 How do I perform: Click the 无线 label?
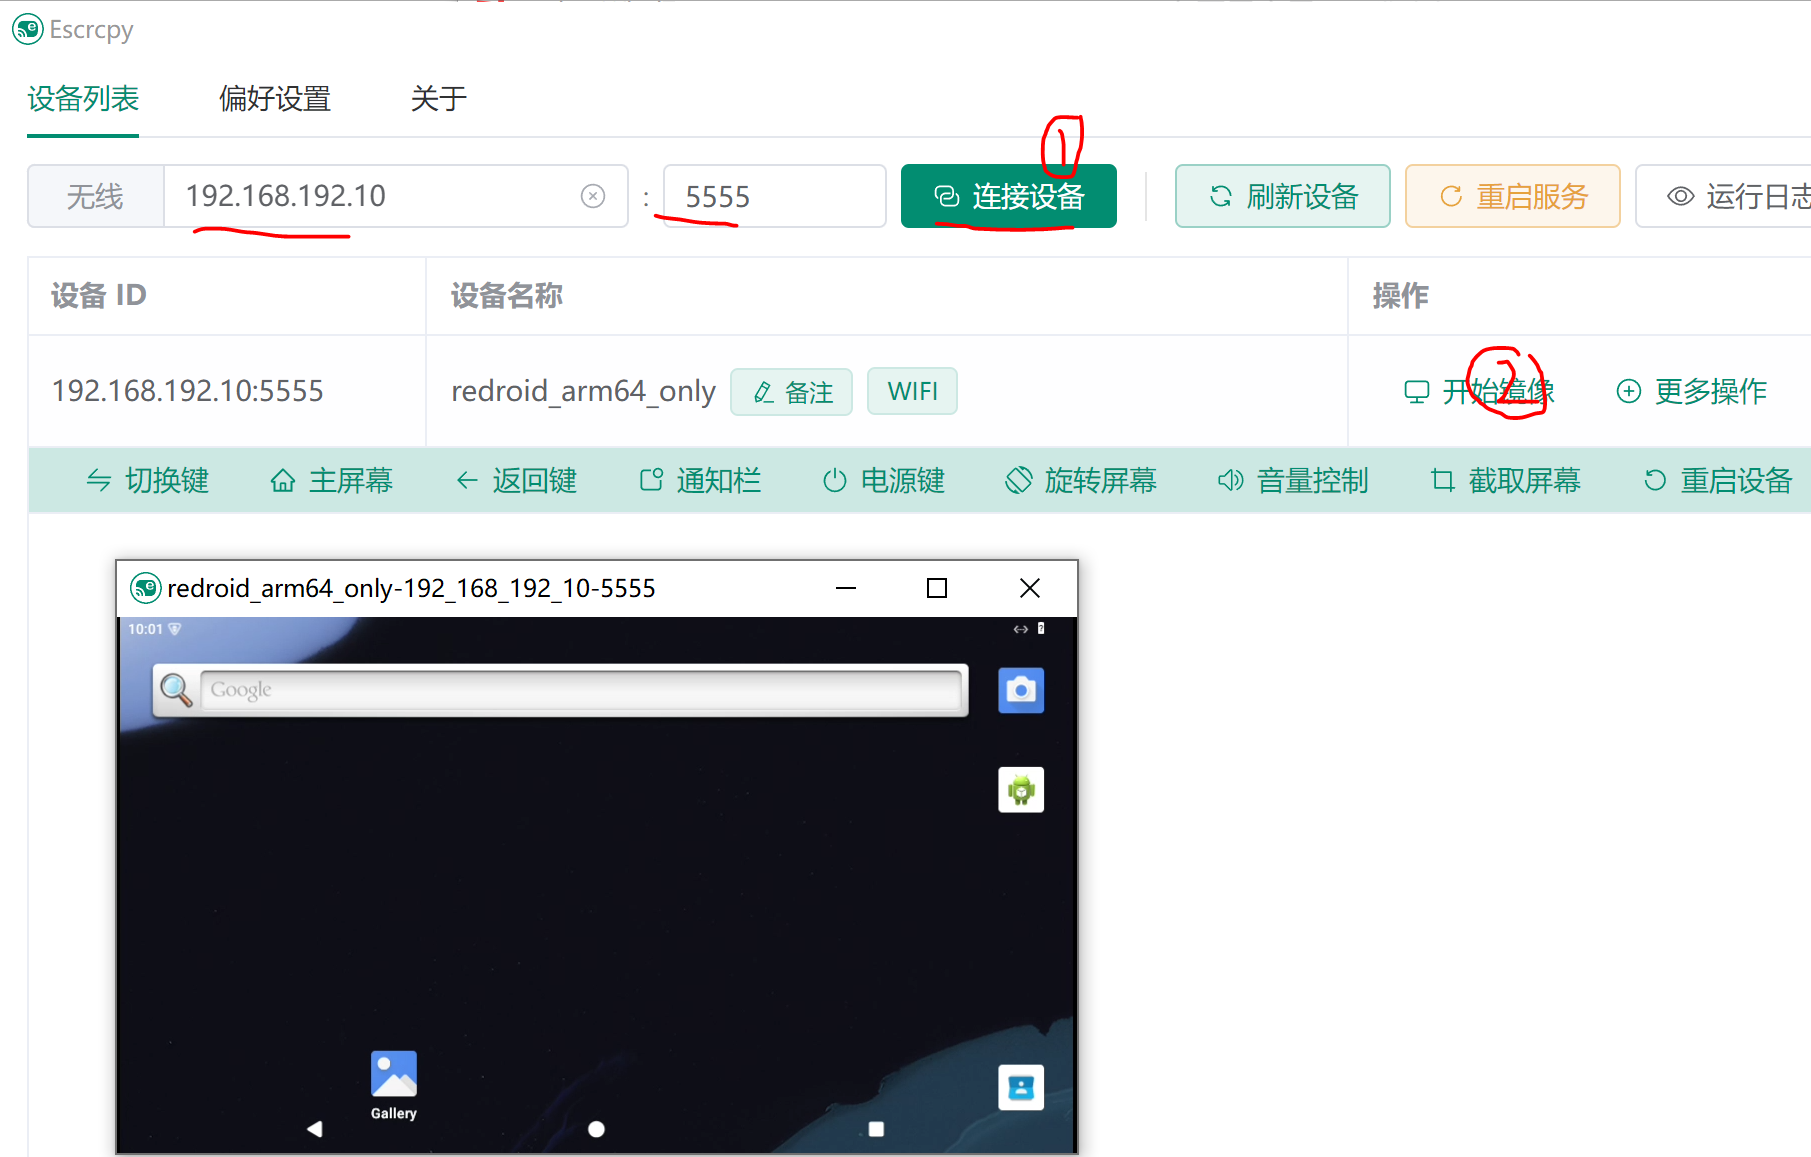(x=95, y=196)
